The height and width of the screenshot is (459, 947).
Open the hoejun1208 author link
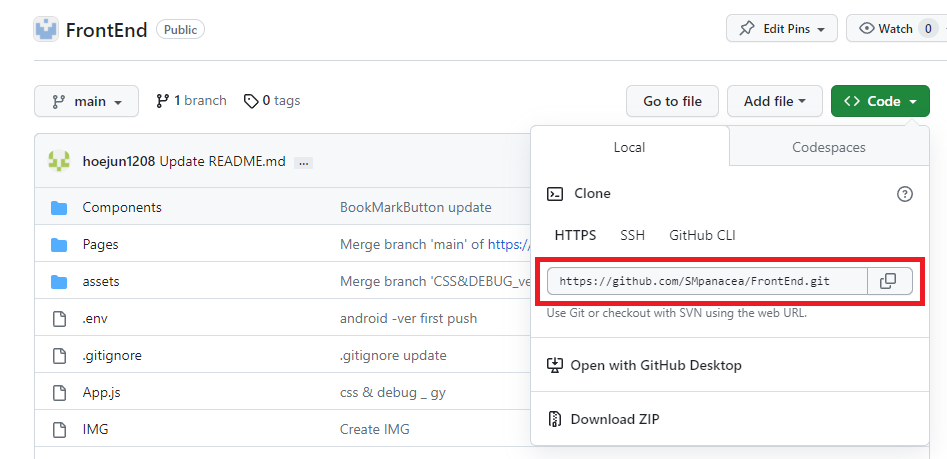119,162
